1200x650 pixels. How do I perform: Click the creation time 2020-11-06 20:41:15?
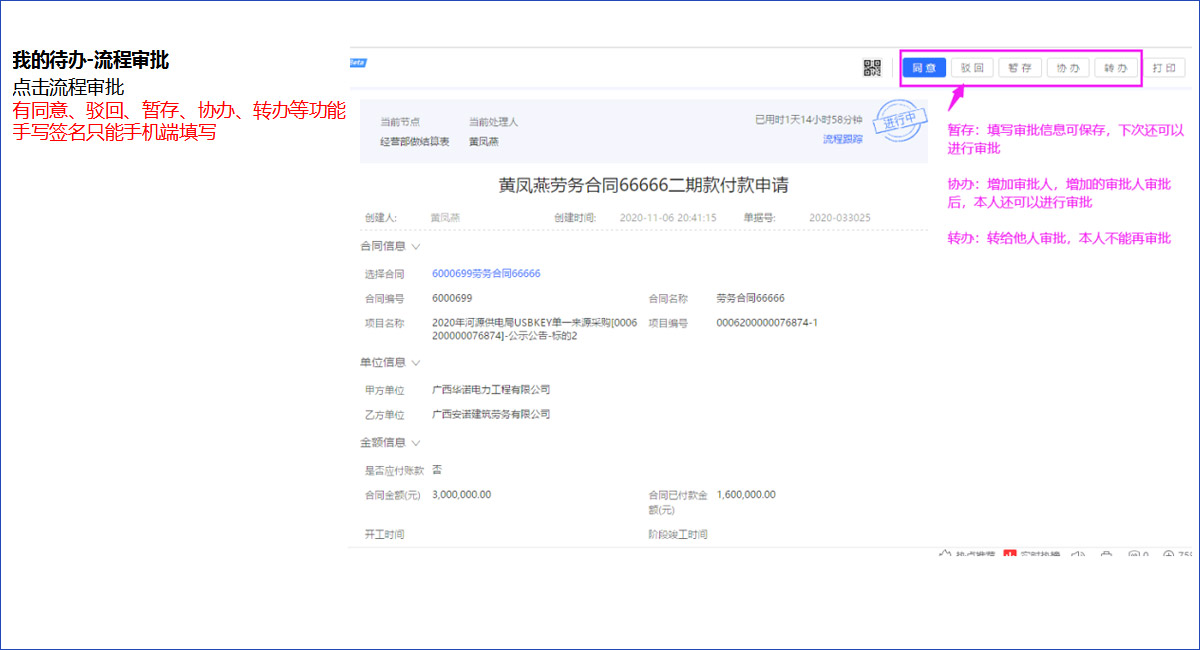668,217
